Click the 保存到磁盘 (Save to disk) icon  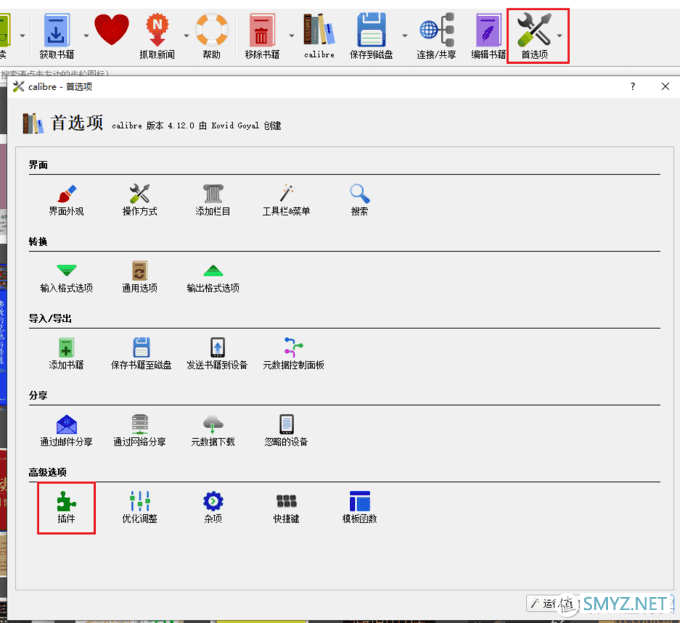pyautogui.click(x=371, y=36)
